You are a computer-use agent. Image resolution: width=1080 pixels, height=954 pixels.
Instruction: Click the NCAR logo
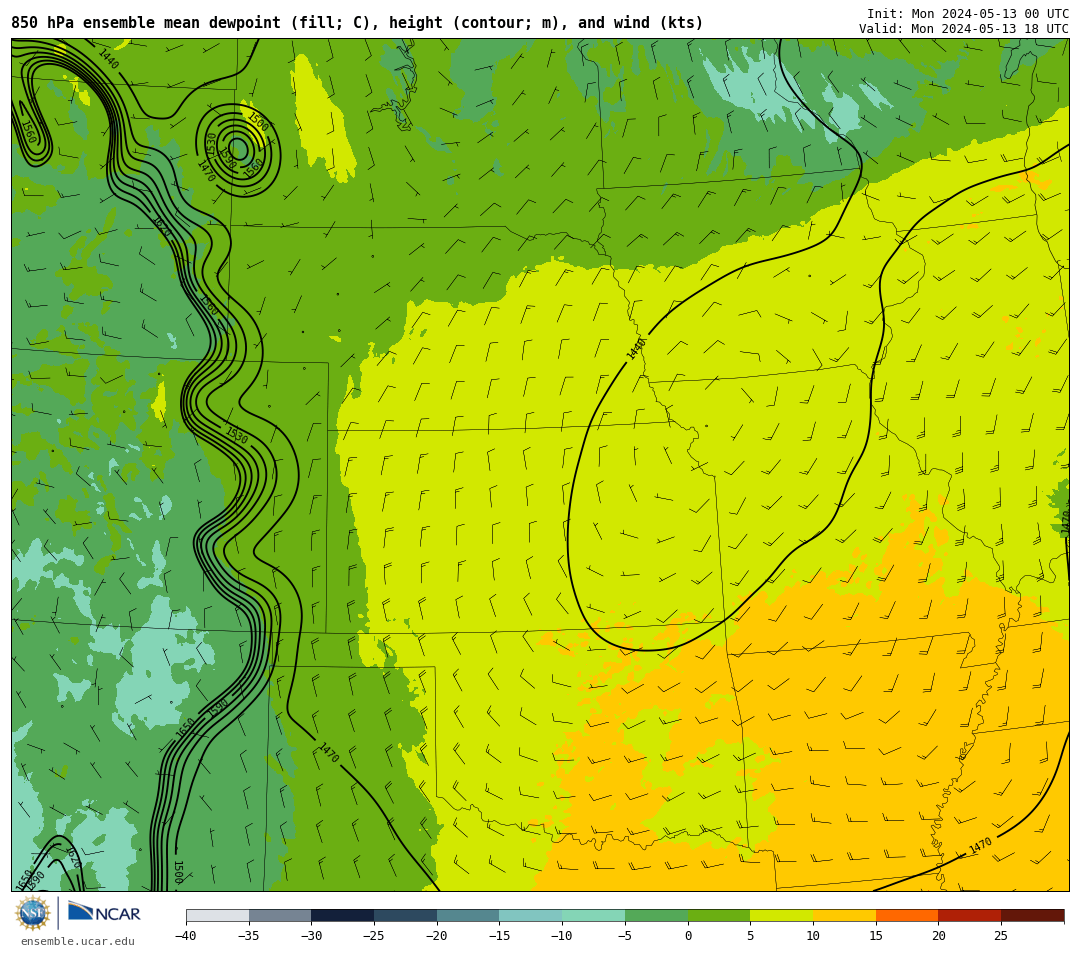click(x=104, y=913)
